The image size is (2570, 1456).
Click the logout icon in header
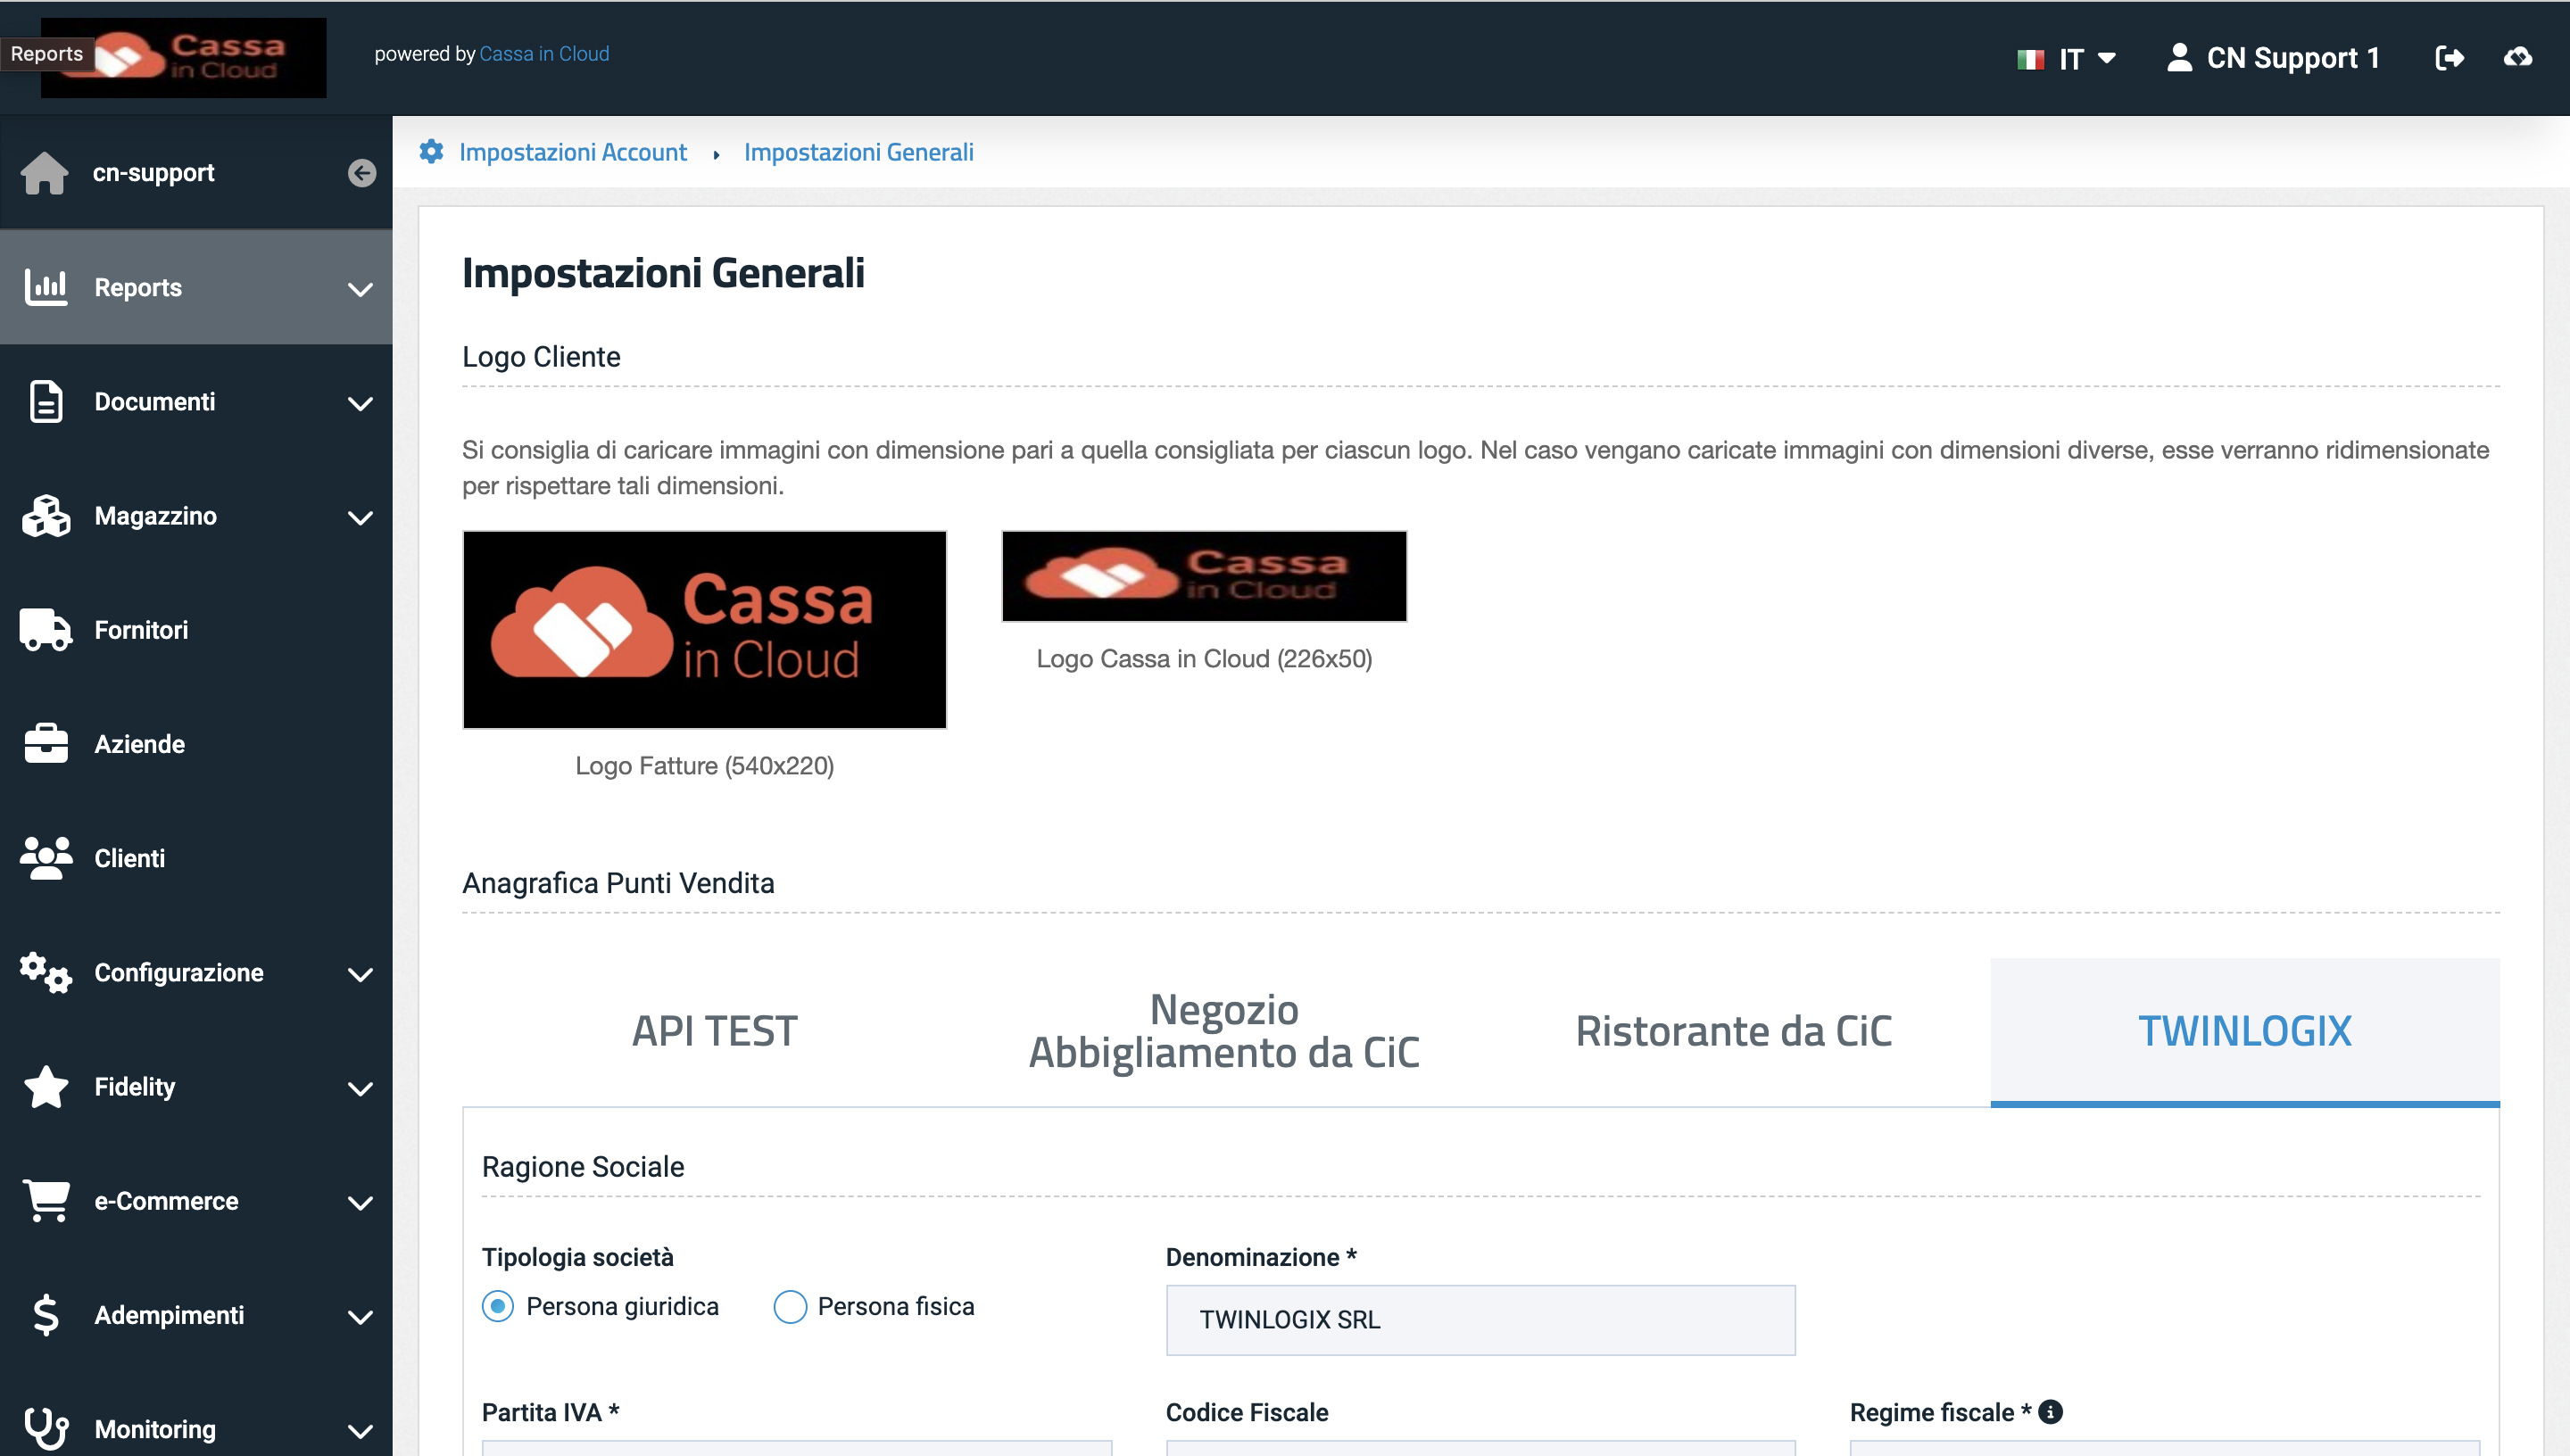2449,58
